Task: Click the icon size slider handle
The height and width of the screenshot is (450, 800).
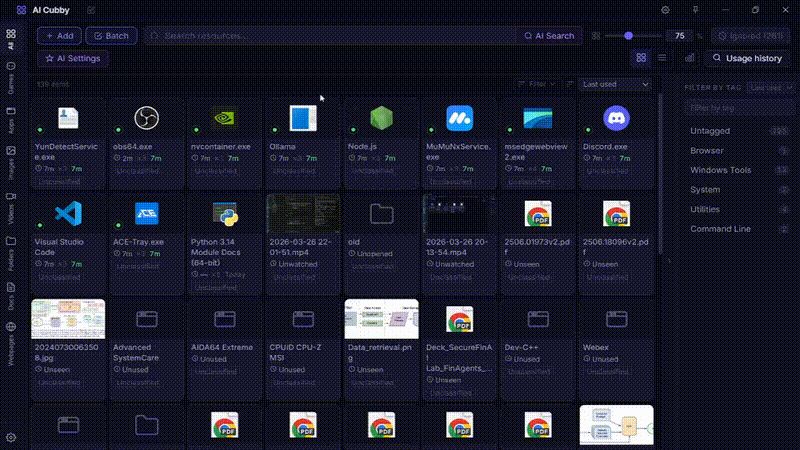Action: click(x=629, y=36)
